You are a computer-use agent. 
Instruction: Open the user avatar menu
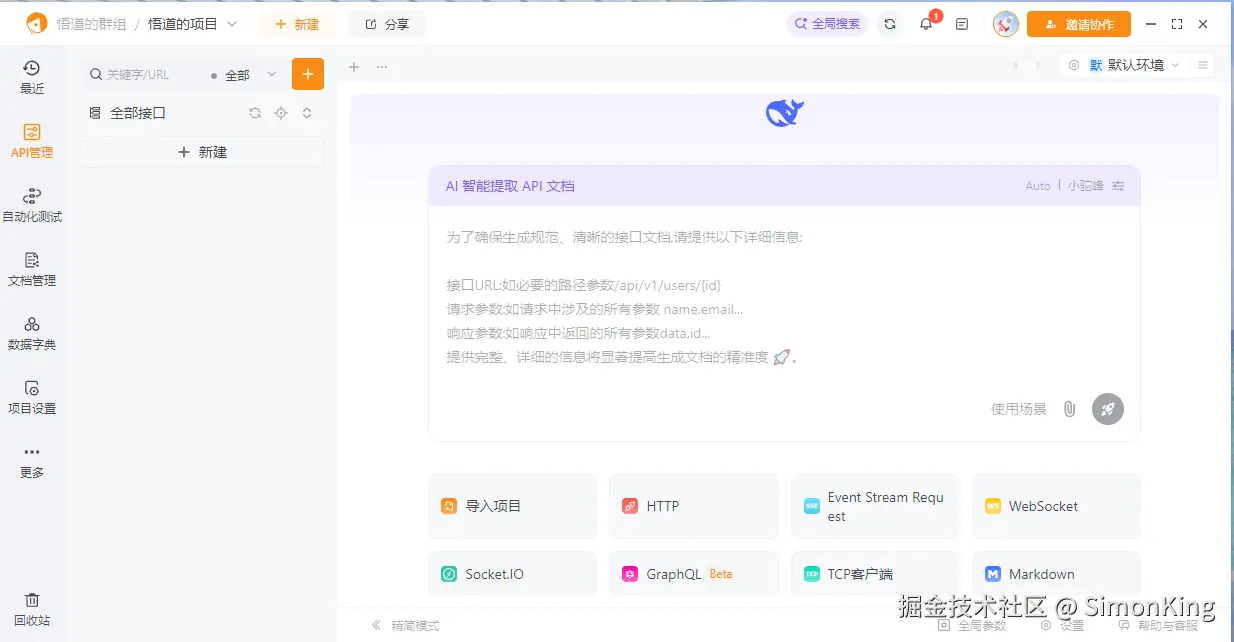[x=1006, y=24]
